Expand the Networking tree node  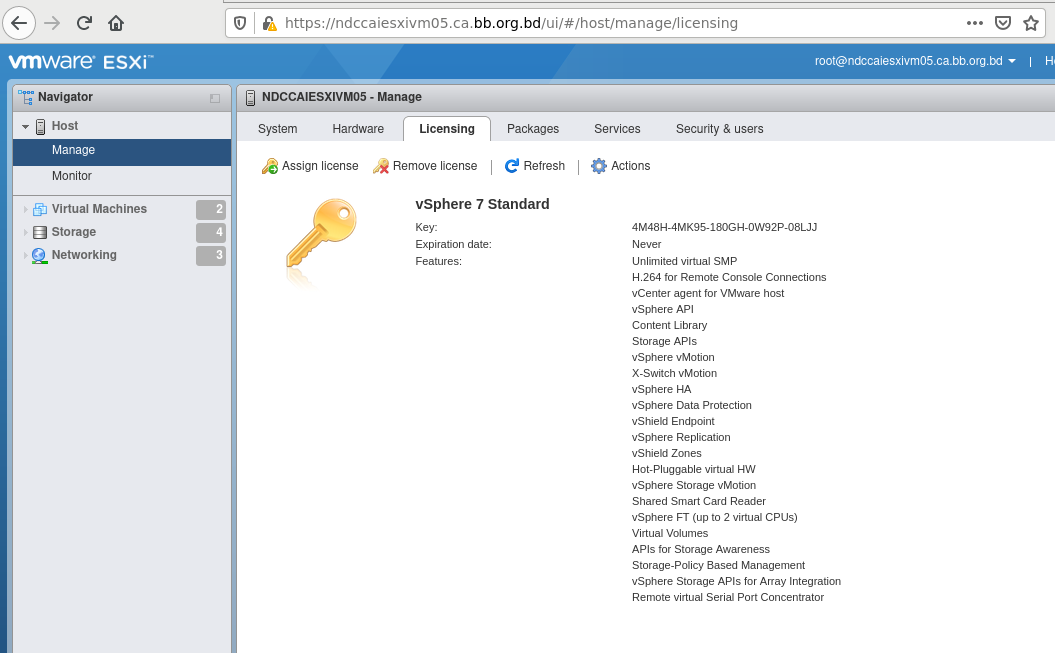point(26,255)
